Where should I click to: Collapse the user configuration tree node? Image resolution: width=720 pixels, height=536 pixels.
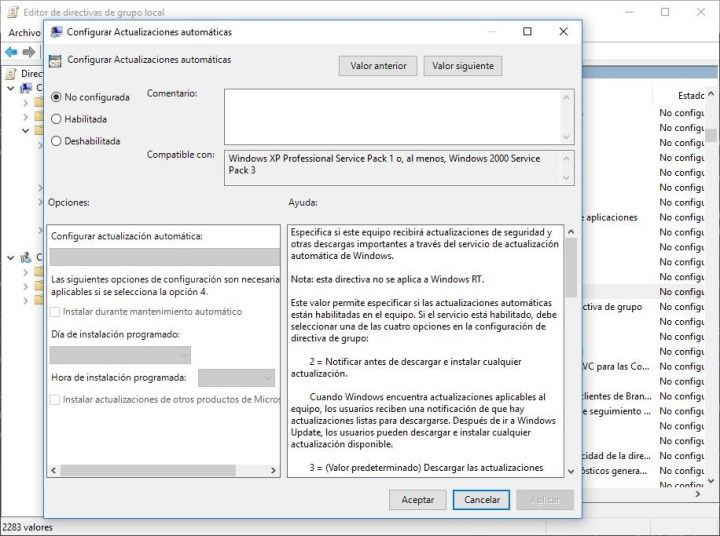(x=10, y=257)
